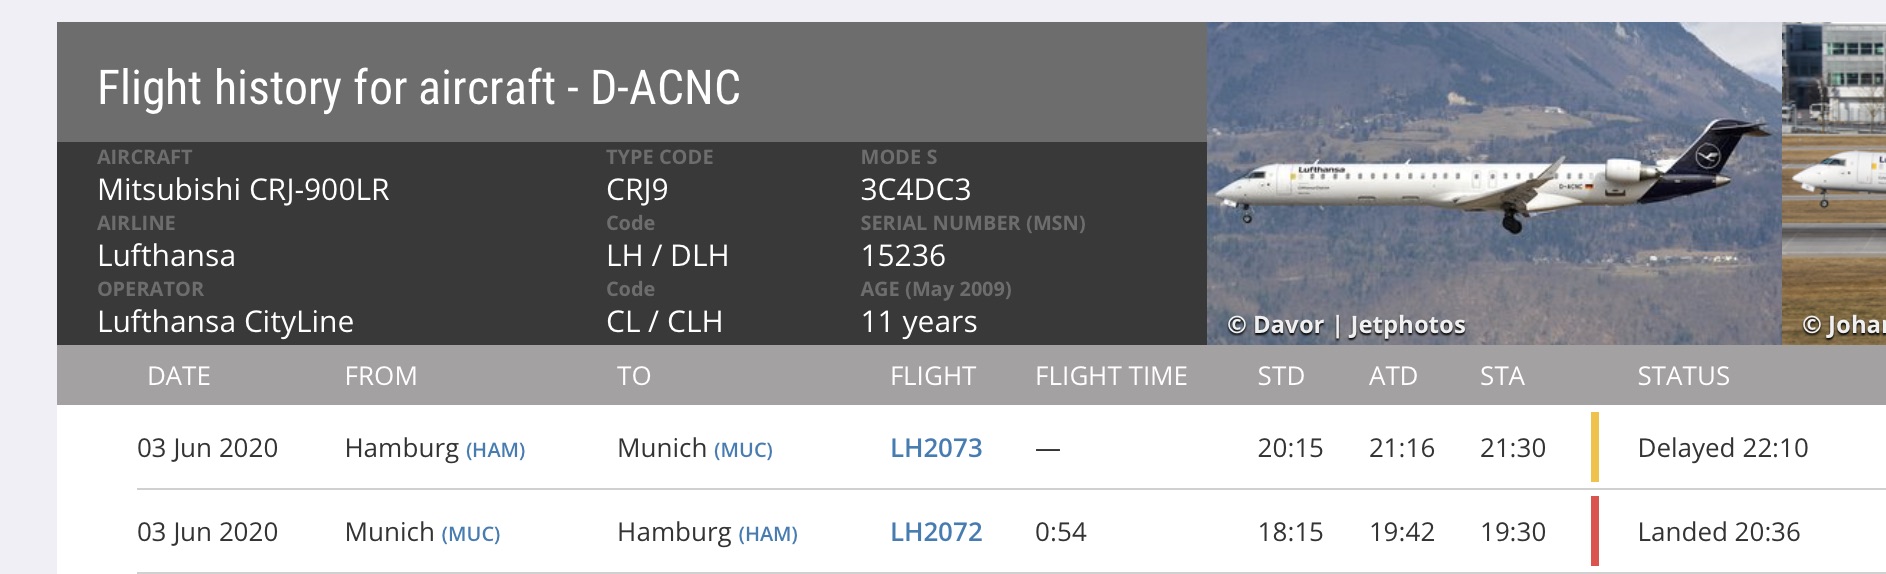This screenshot has width=1886, height=574.
Task: Click the Lufthansa CityLine operator name
Action: click(x=225, y=322)
